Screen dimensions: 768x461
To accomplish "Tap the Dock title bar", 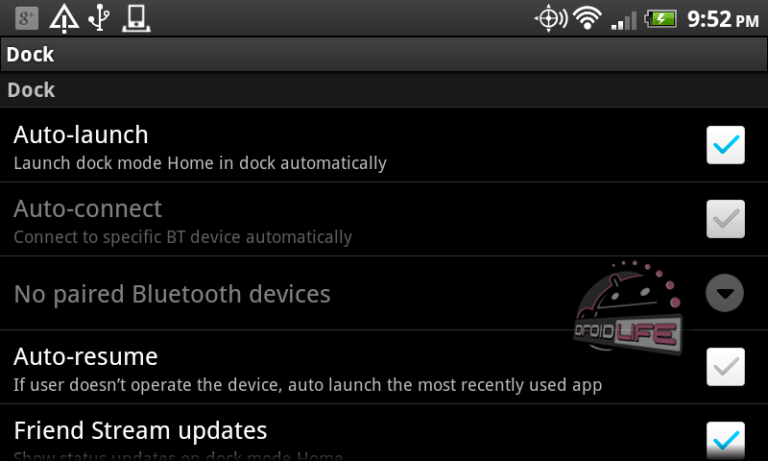I will point(384,54).
